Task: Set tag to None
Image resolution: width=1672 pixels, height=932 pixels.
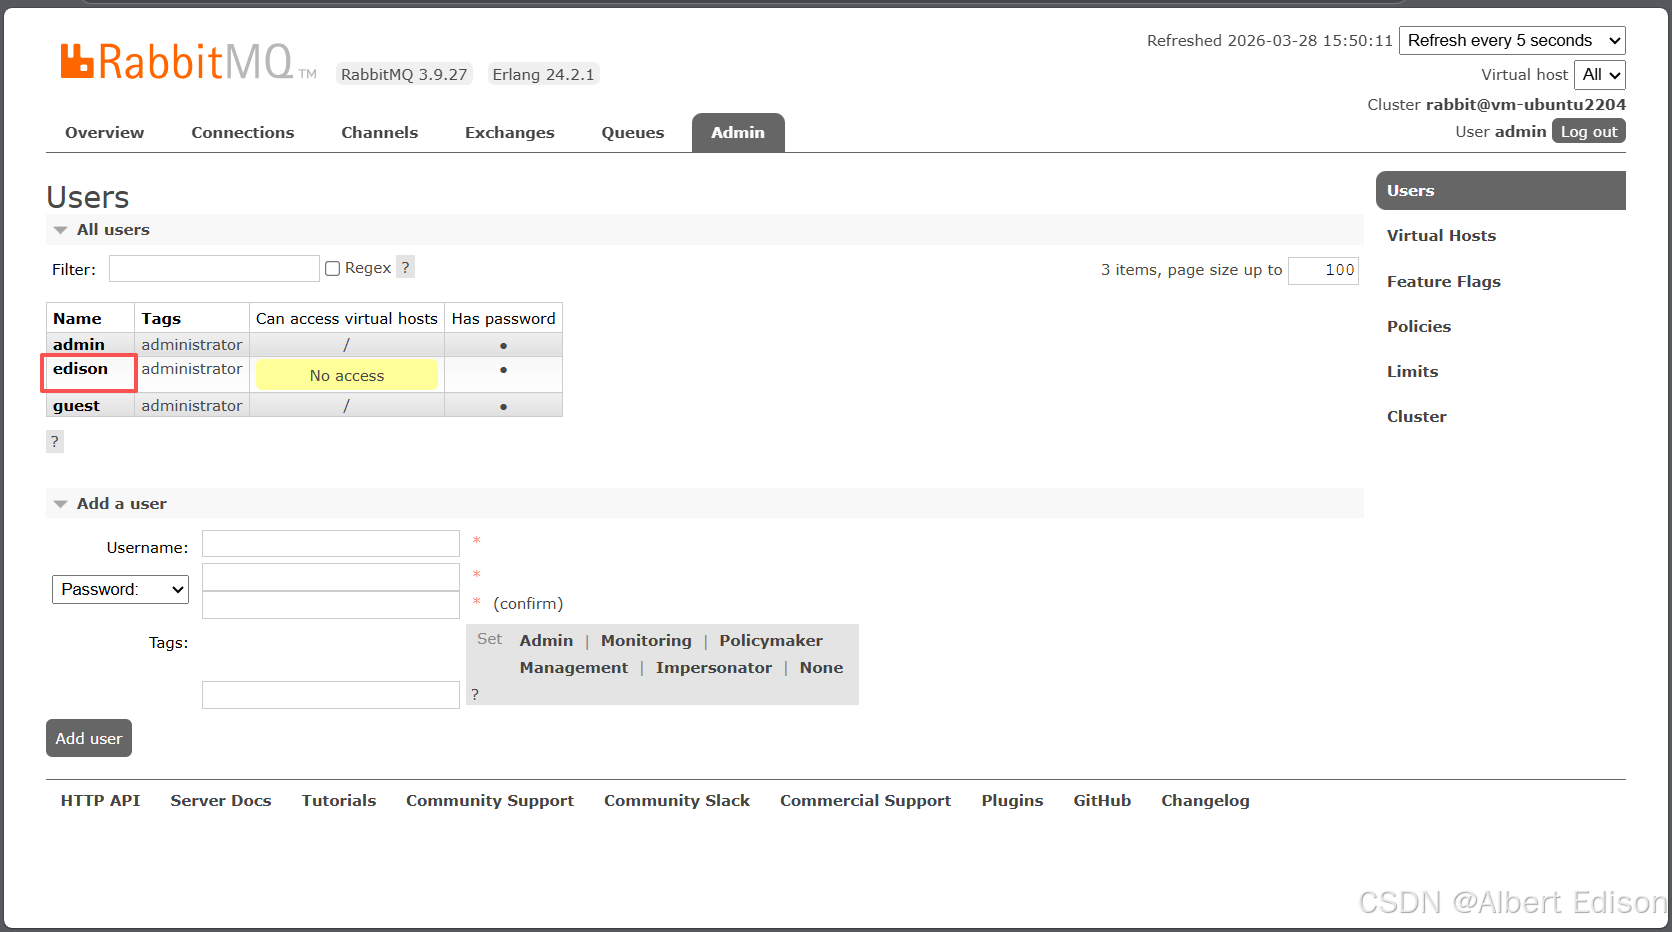Action: (x=821, y=667)
